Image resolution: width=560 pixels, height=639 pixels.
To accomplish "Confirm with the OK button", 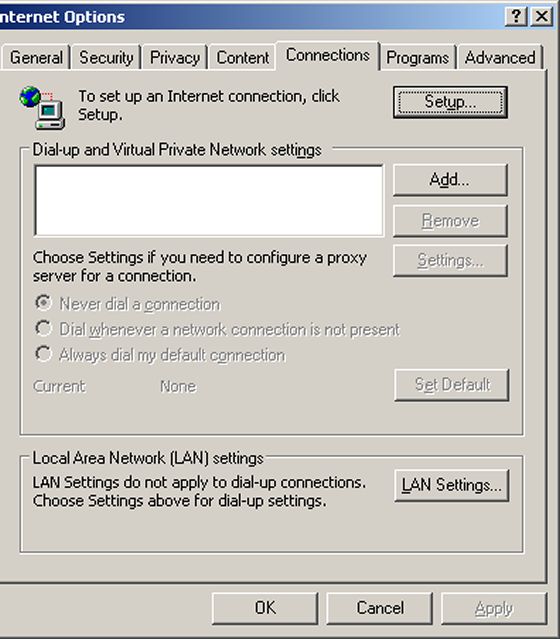I will tap(265, 608).
